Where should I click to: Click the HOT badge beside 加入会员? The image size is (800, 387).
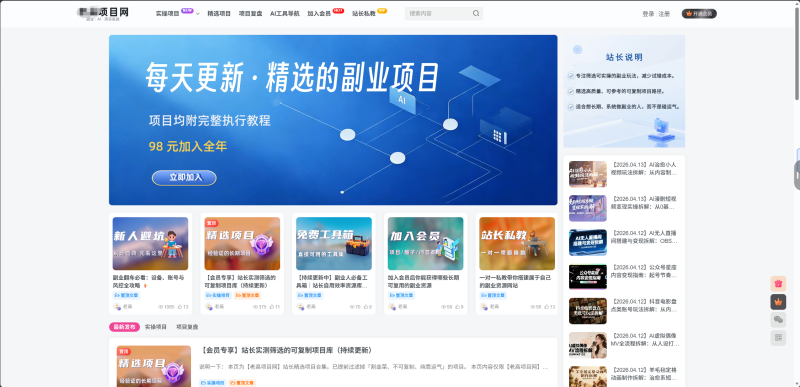pyautogui.click(x=338, y=10)
